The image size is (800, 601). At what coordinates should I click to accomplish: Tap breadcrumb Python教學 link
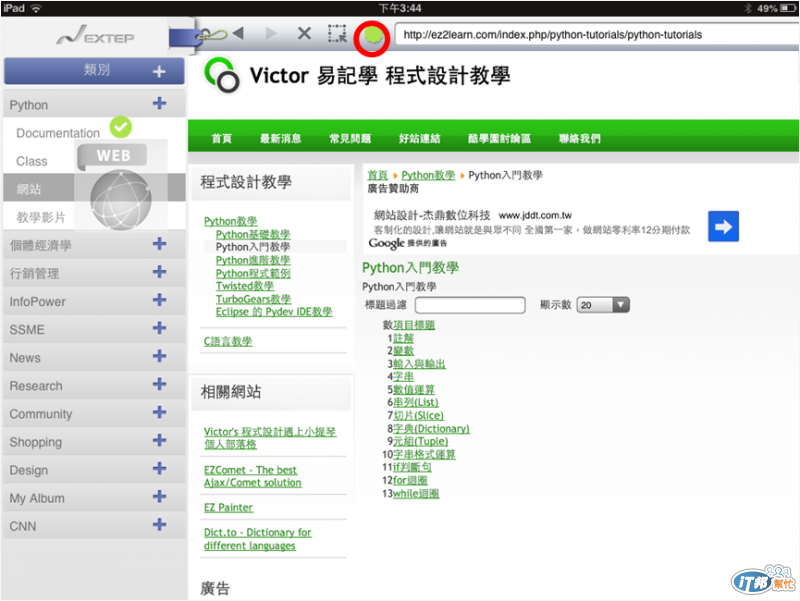[428, 175]
